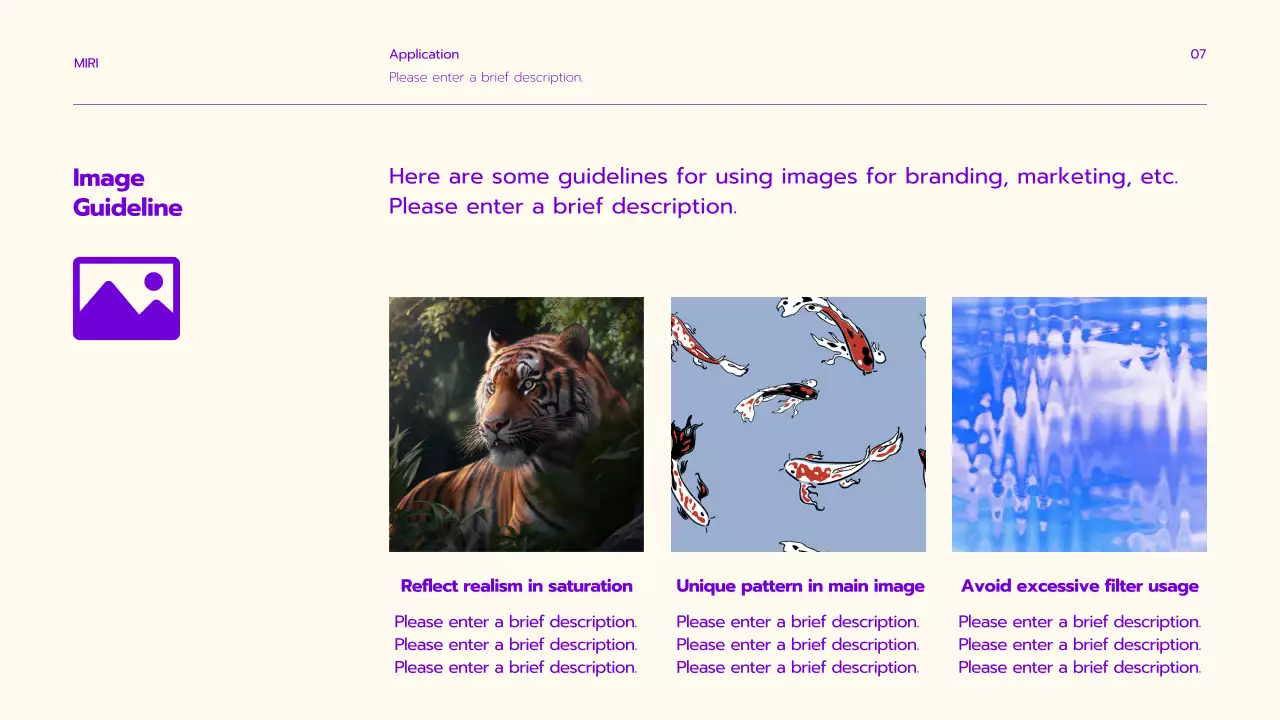Select the Application header label

pyautogui.click(x=424, y=54)
